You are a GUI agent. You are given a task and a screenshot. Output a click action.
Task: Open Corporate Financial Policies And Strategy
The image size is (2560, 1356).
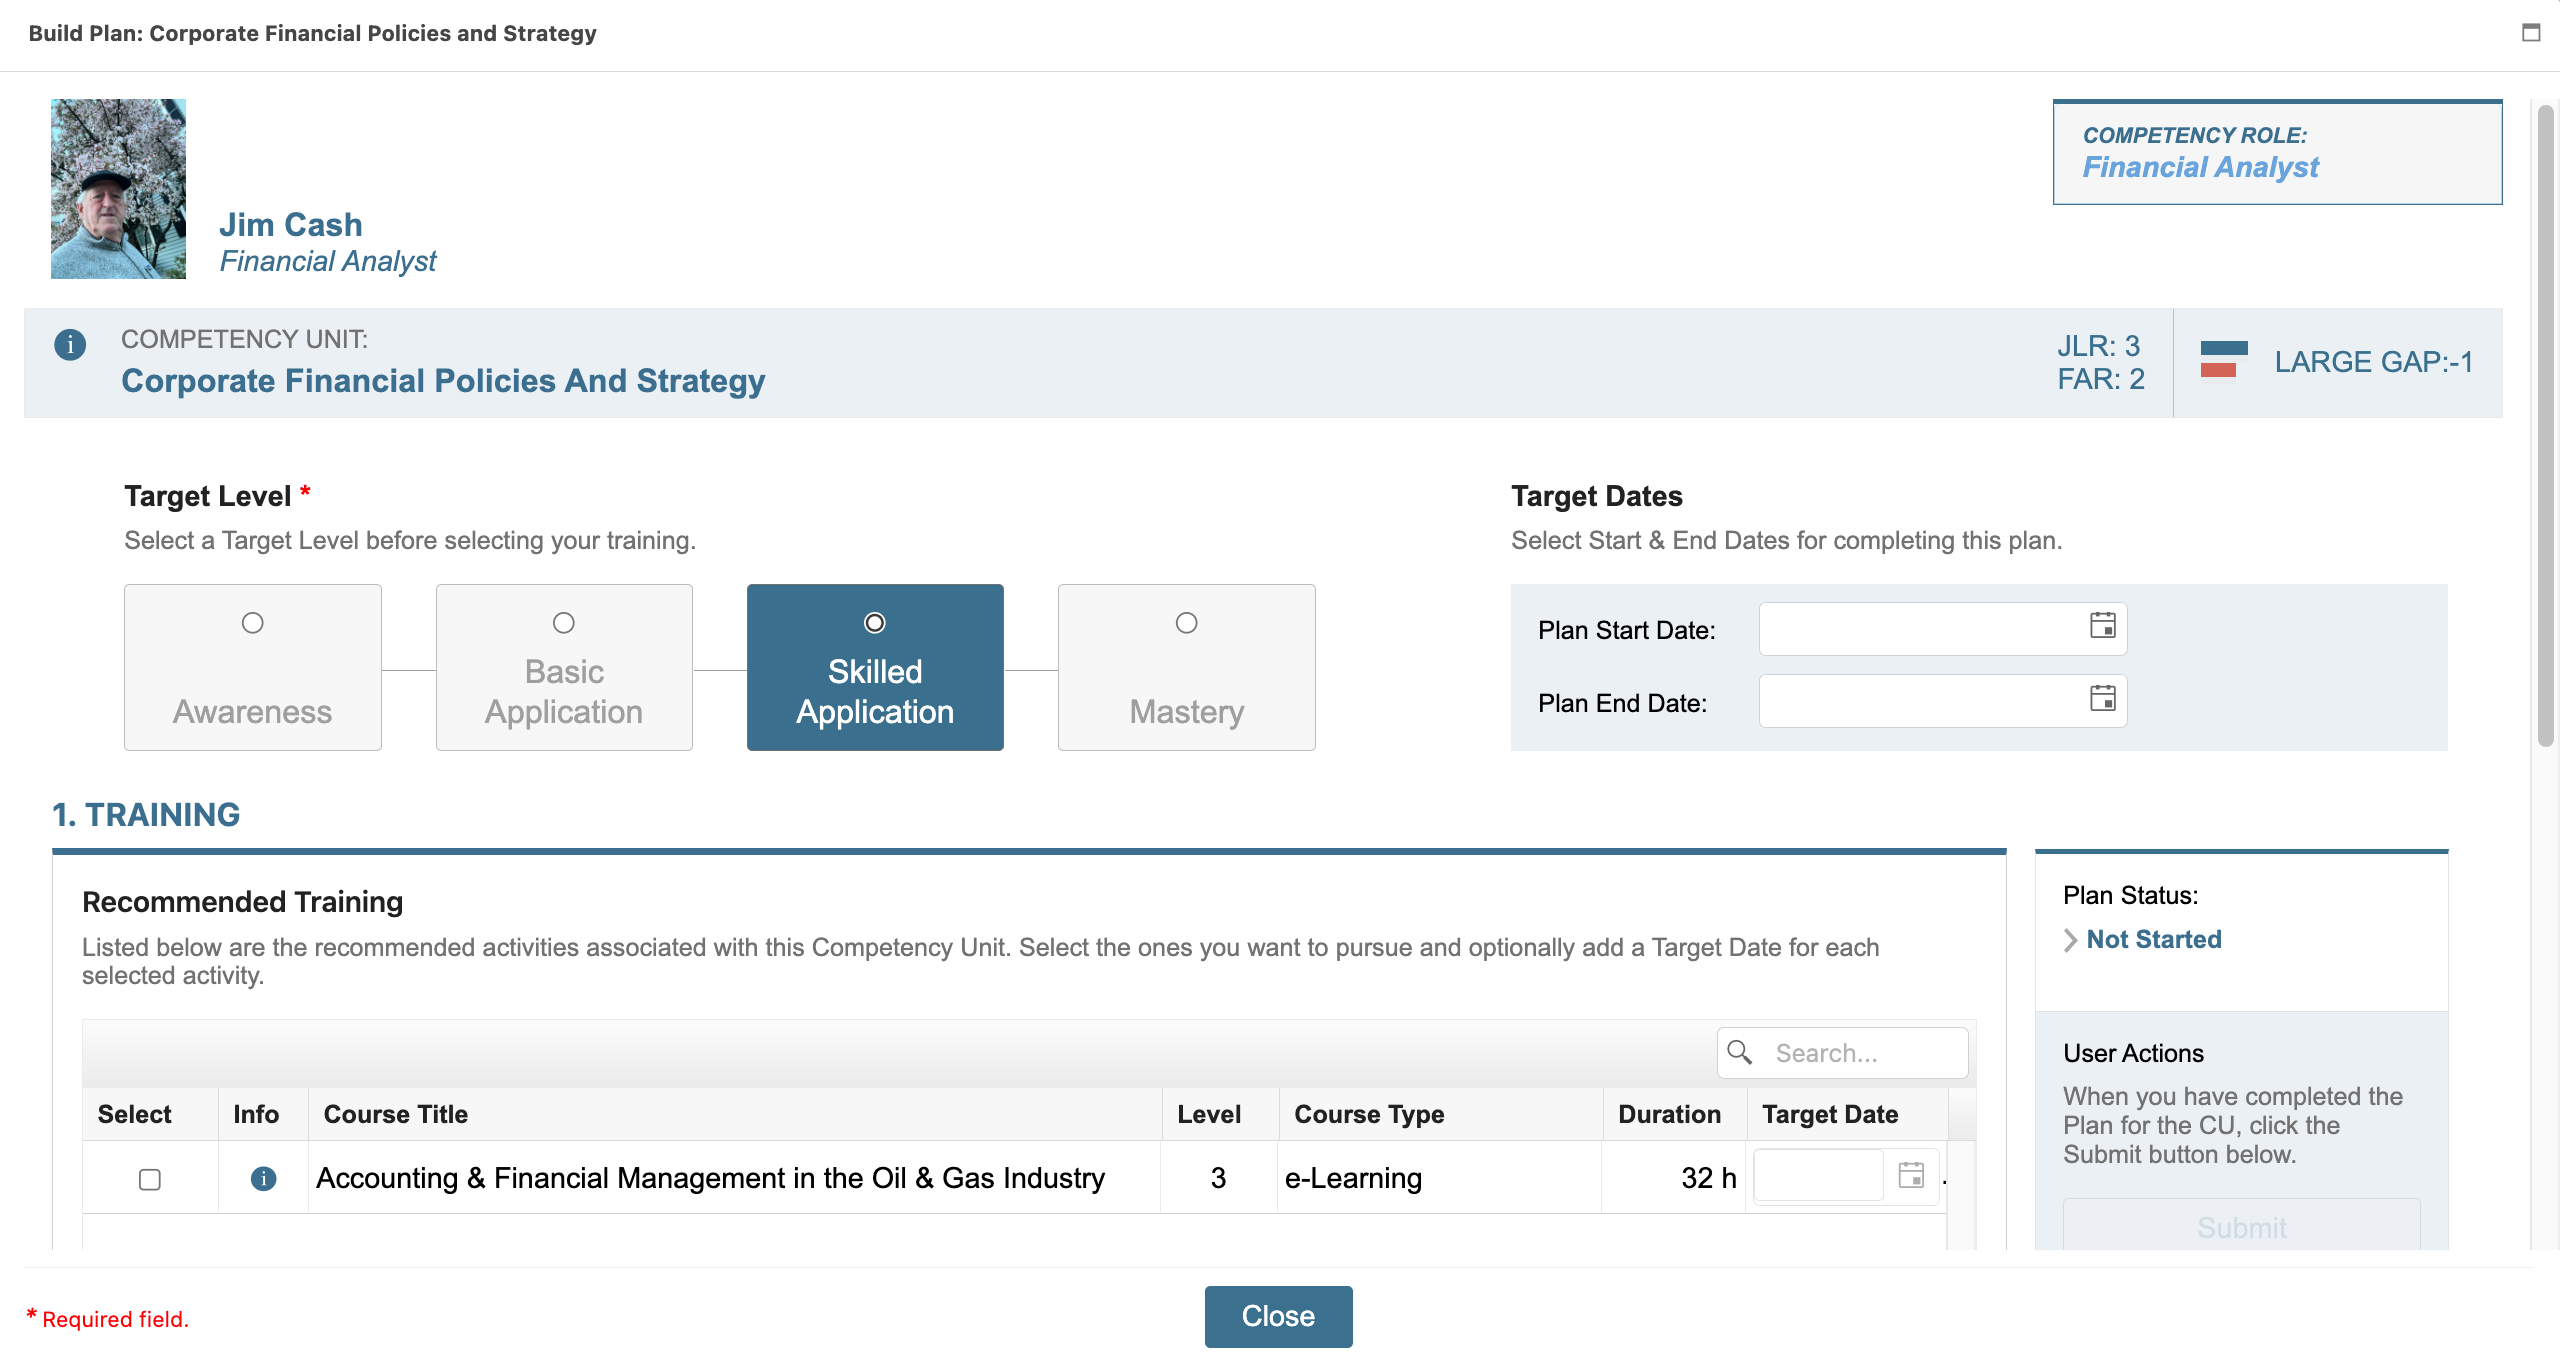(442, 381)
